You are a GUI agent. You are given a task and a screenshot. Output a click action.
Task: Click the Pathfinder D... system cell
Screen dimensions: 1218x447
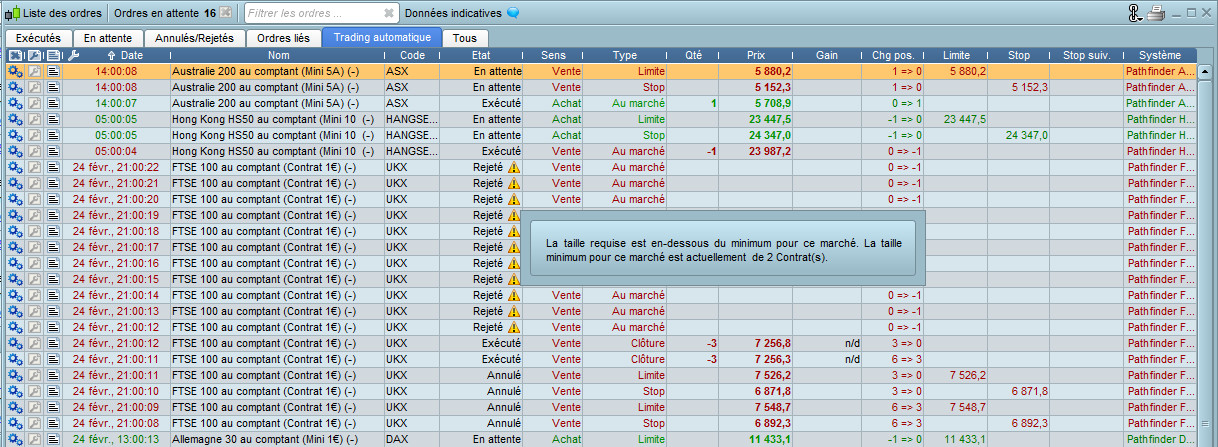click(x=1160, y=439)
